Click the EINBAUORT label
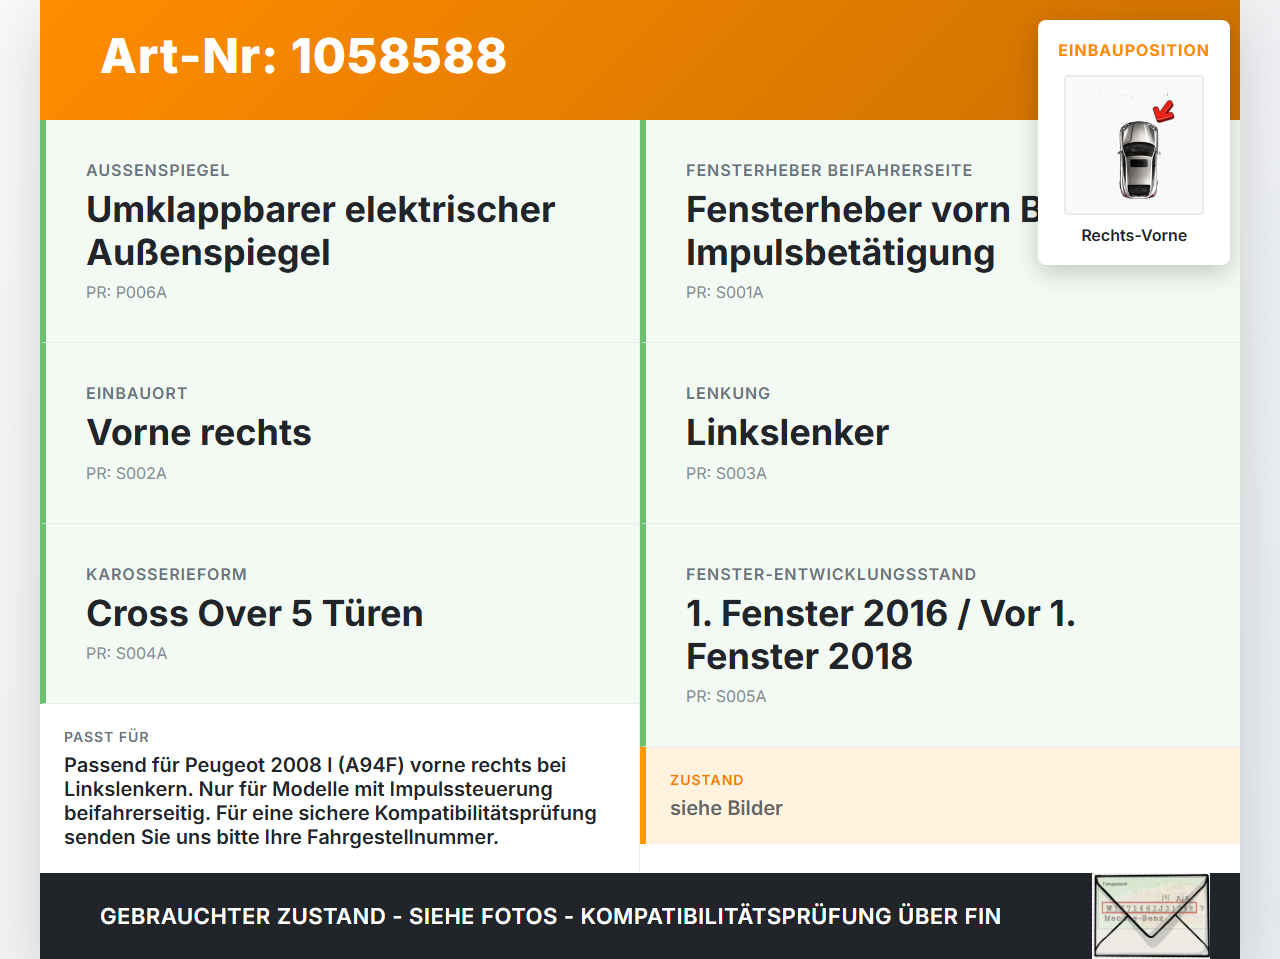 click(137, 393)
